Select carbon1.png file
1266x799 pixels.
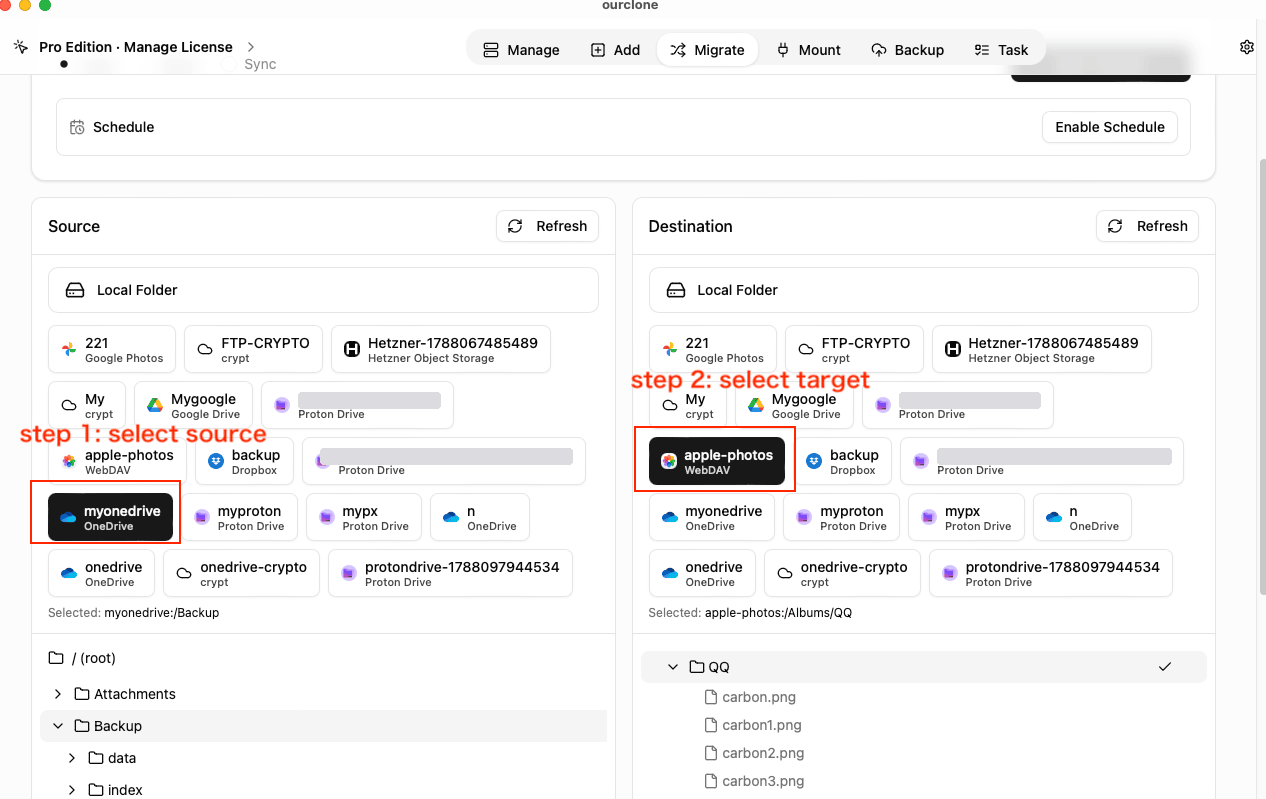[x=762, y=725]
